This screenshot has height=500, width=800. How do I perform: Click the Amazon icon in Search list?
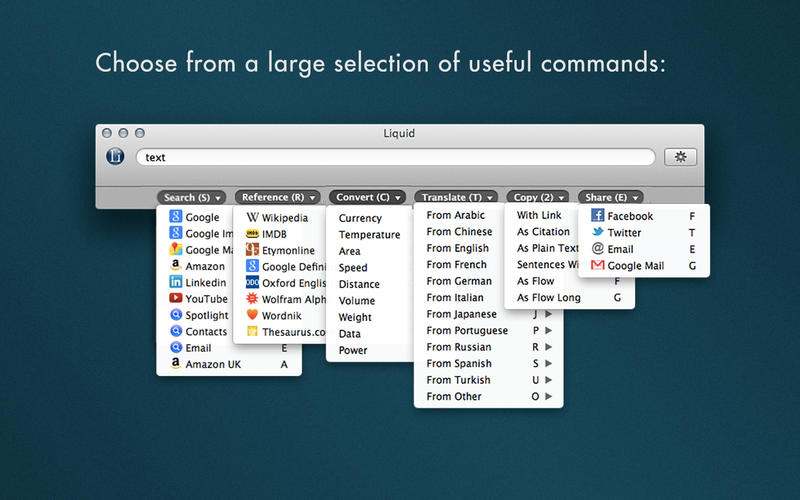click(176, 266)
